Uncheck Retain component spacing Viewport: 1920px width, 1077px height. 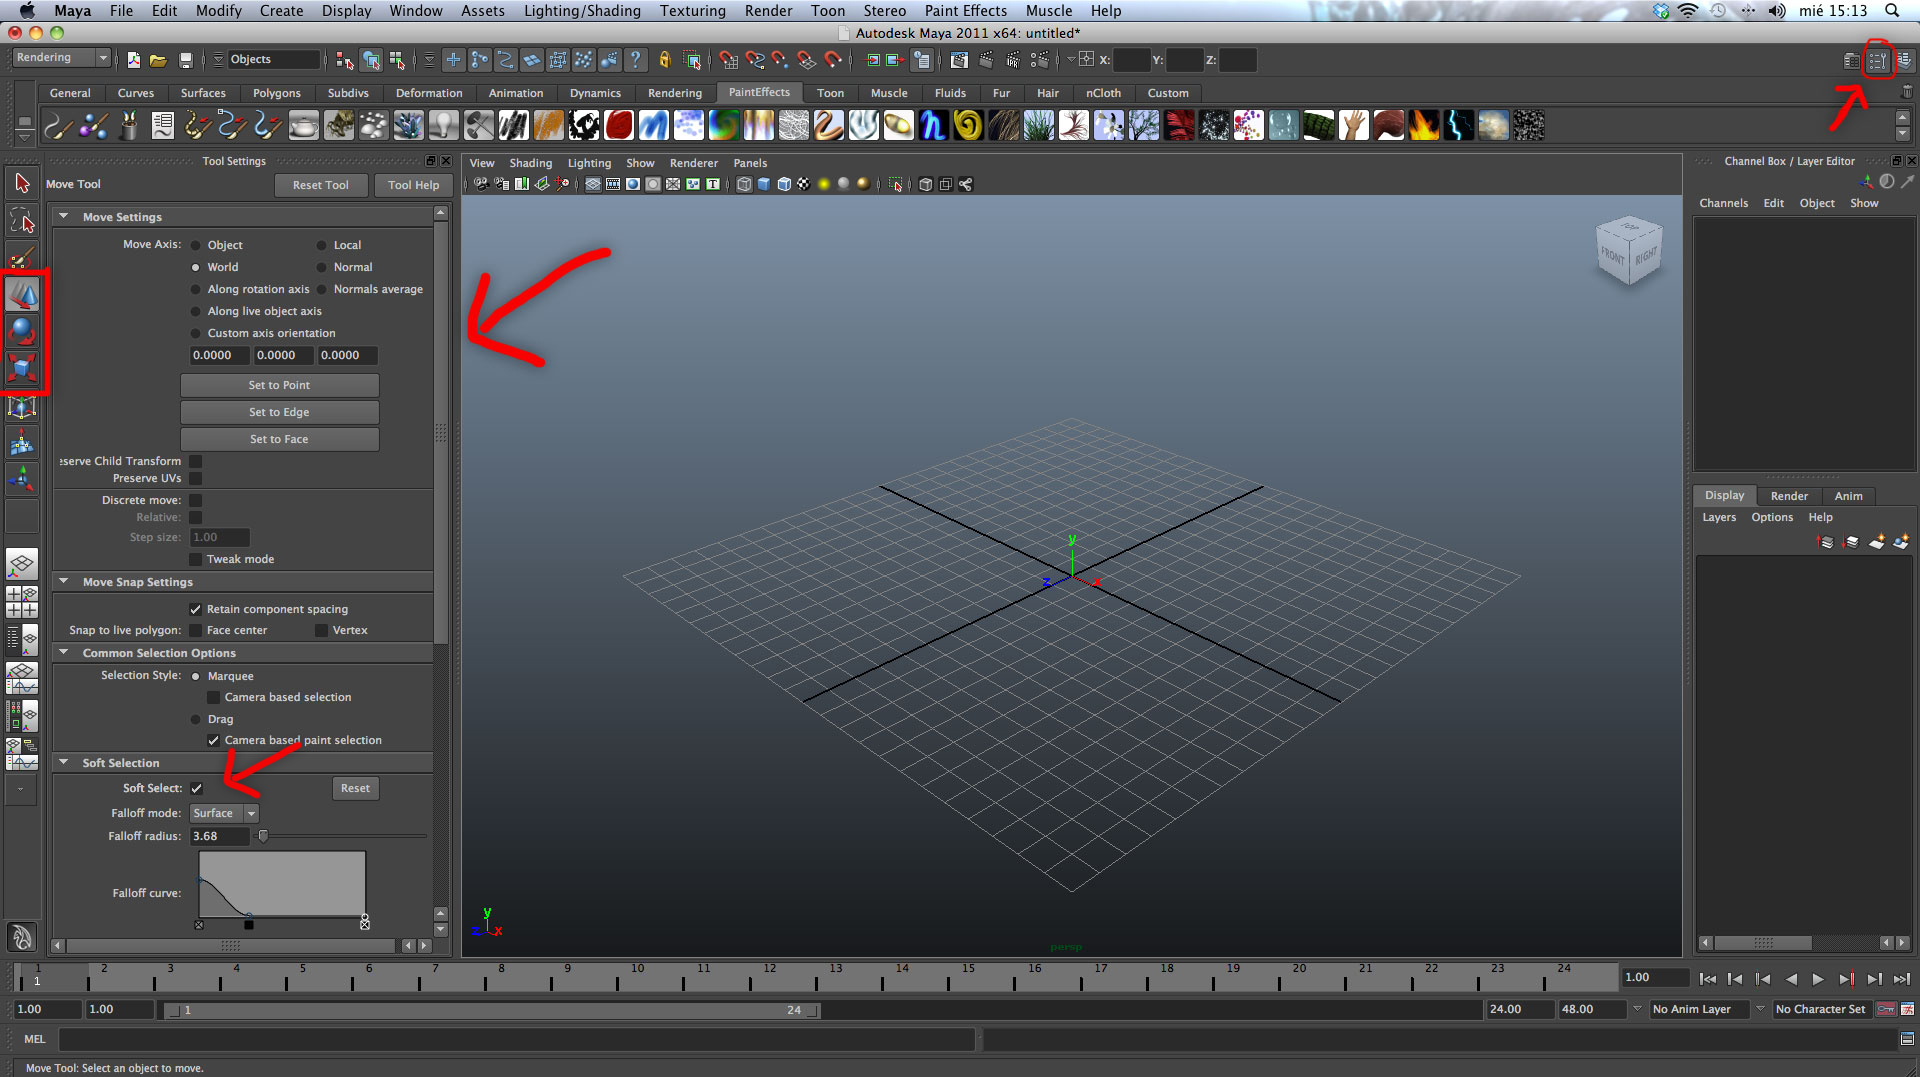pos(196,609)
